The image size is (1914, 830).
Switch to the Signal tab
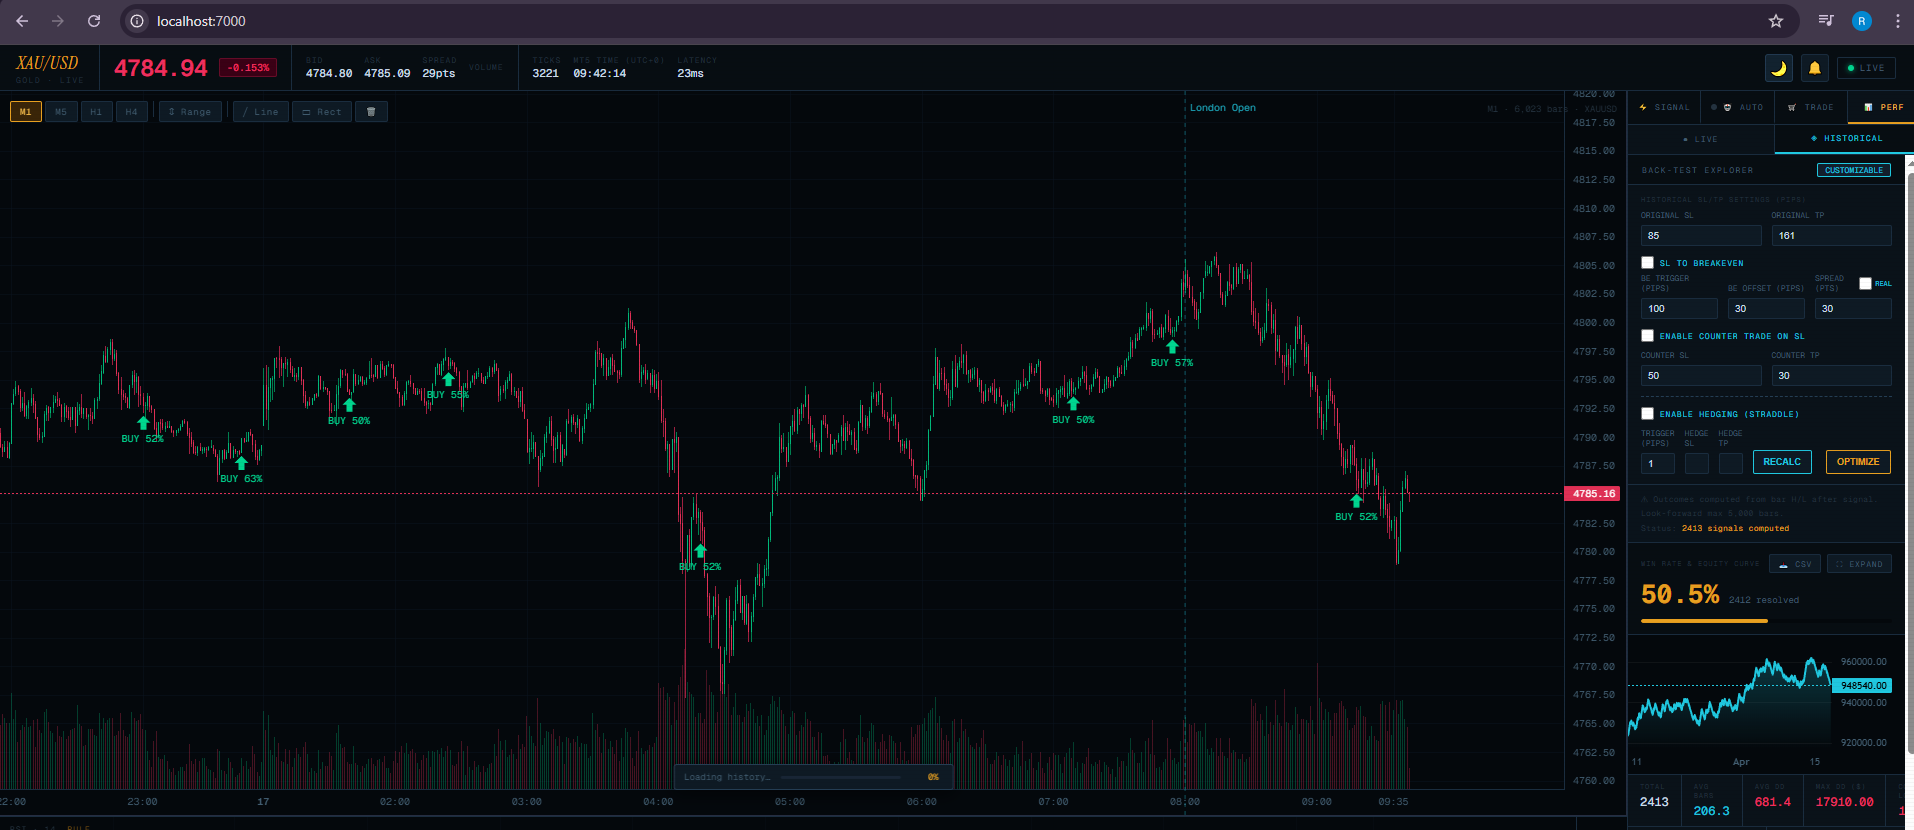1665,107
